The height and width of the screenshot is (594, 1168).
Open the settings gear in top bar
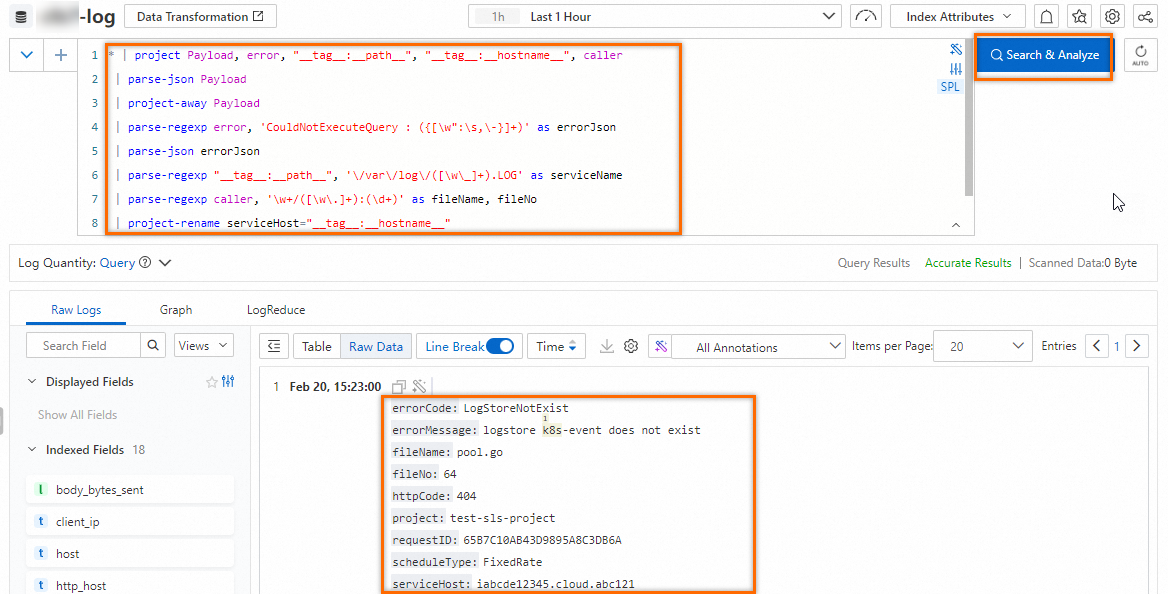(1112, 16)
